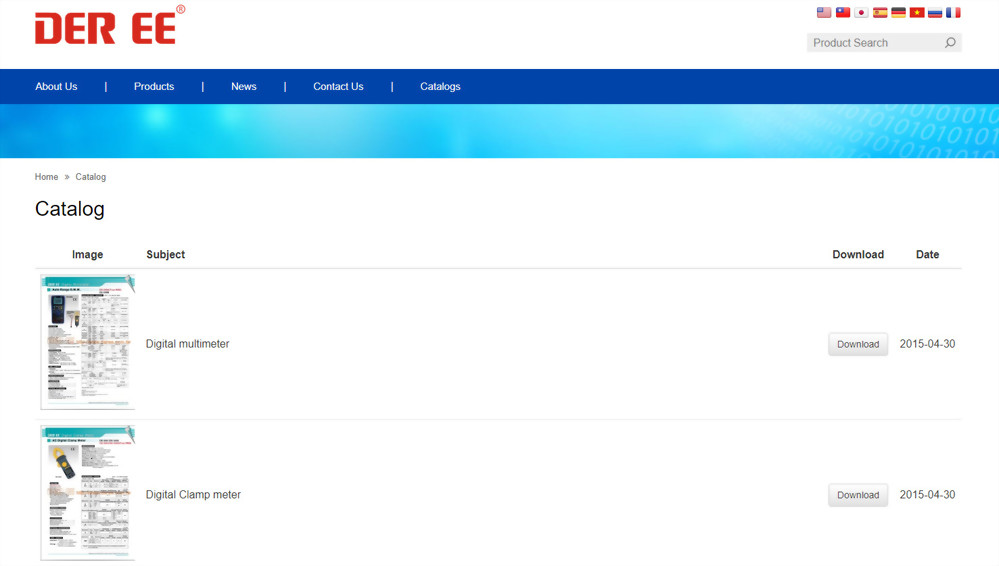Switch language using the US flag

point(824,13)
